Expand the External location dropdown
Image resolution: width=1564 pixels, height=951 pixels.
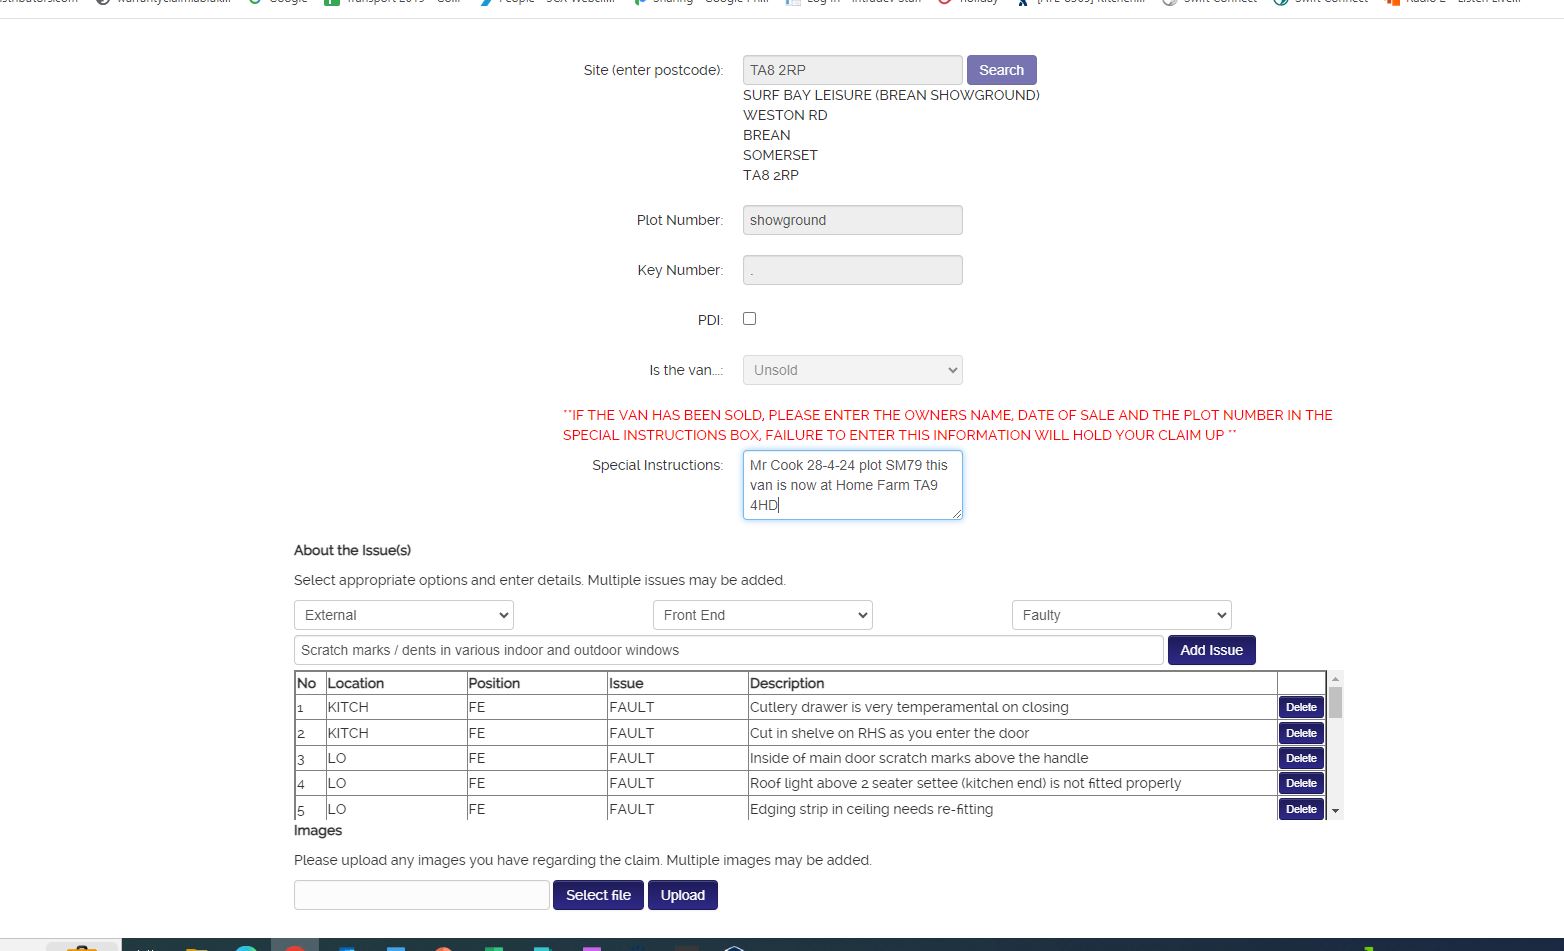click(403, 615)
